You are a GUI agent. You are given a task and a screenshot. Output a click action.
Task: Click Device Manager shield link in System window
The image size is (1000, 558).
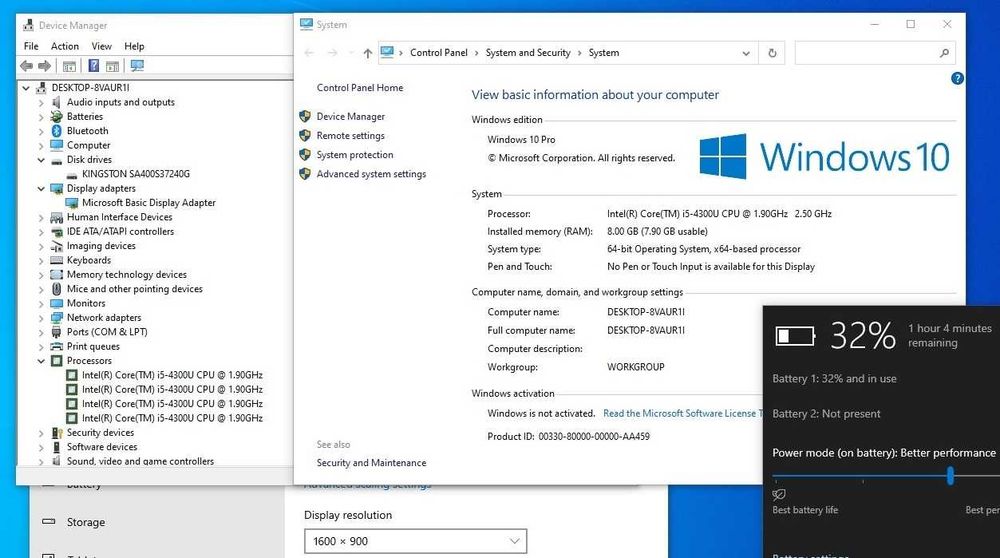350,117
